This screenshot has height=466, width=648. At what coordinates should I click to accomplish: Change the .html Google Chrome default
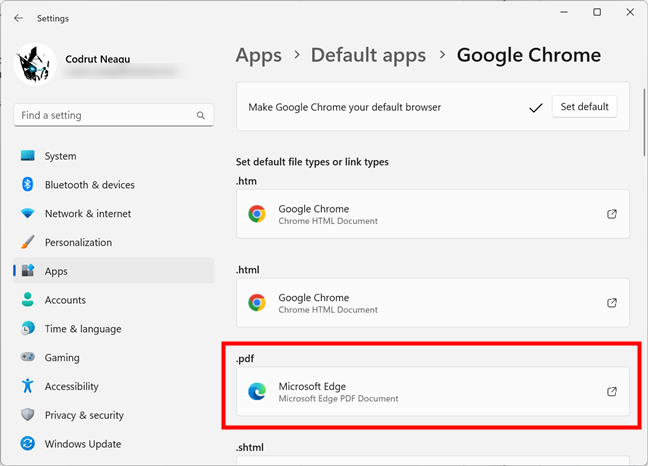[x=432, y=302]
